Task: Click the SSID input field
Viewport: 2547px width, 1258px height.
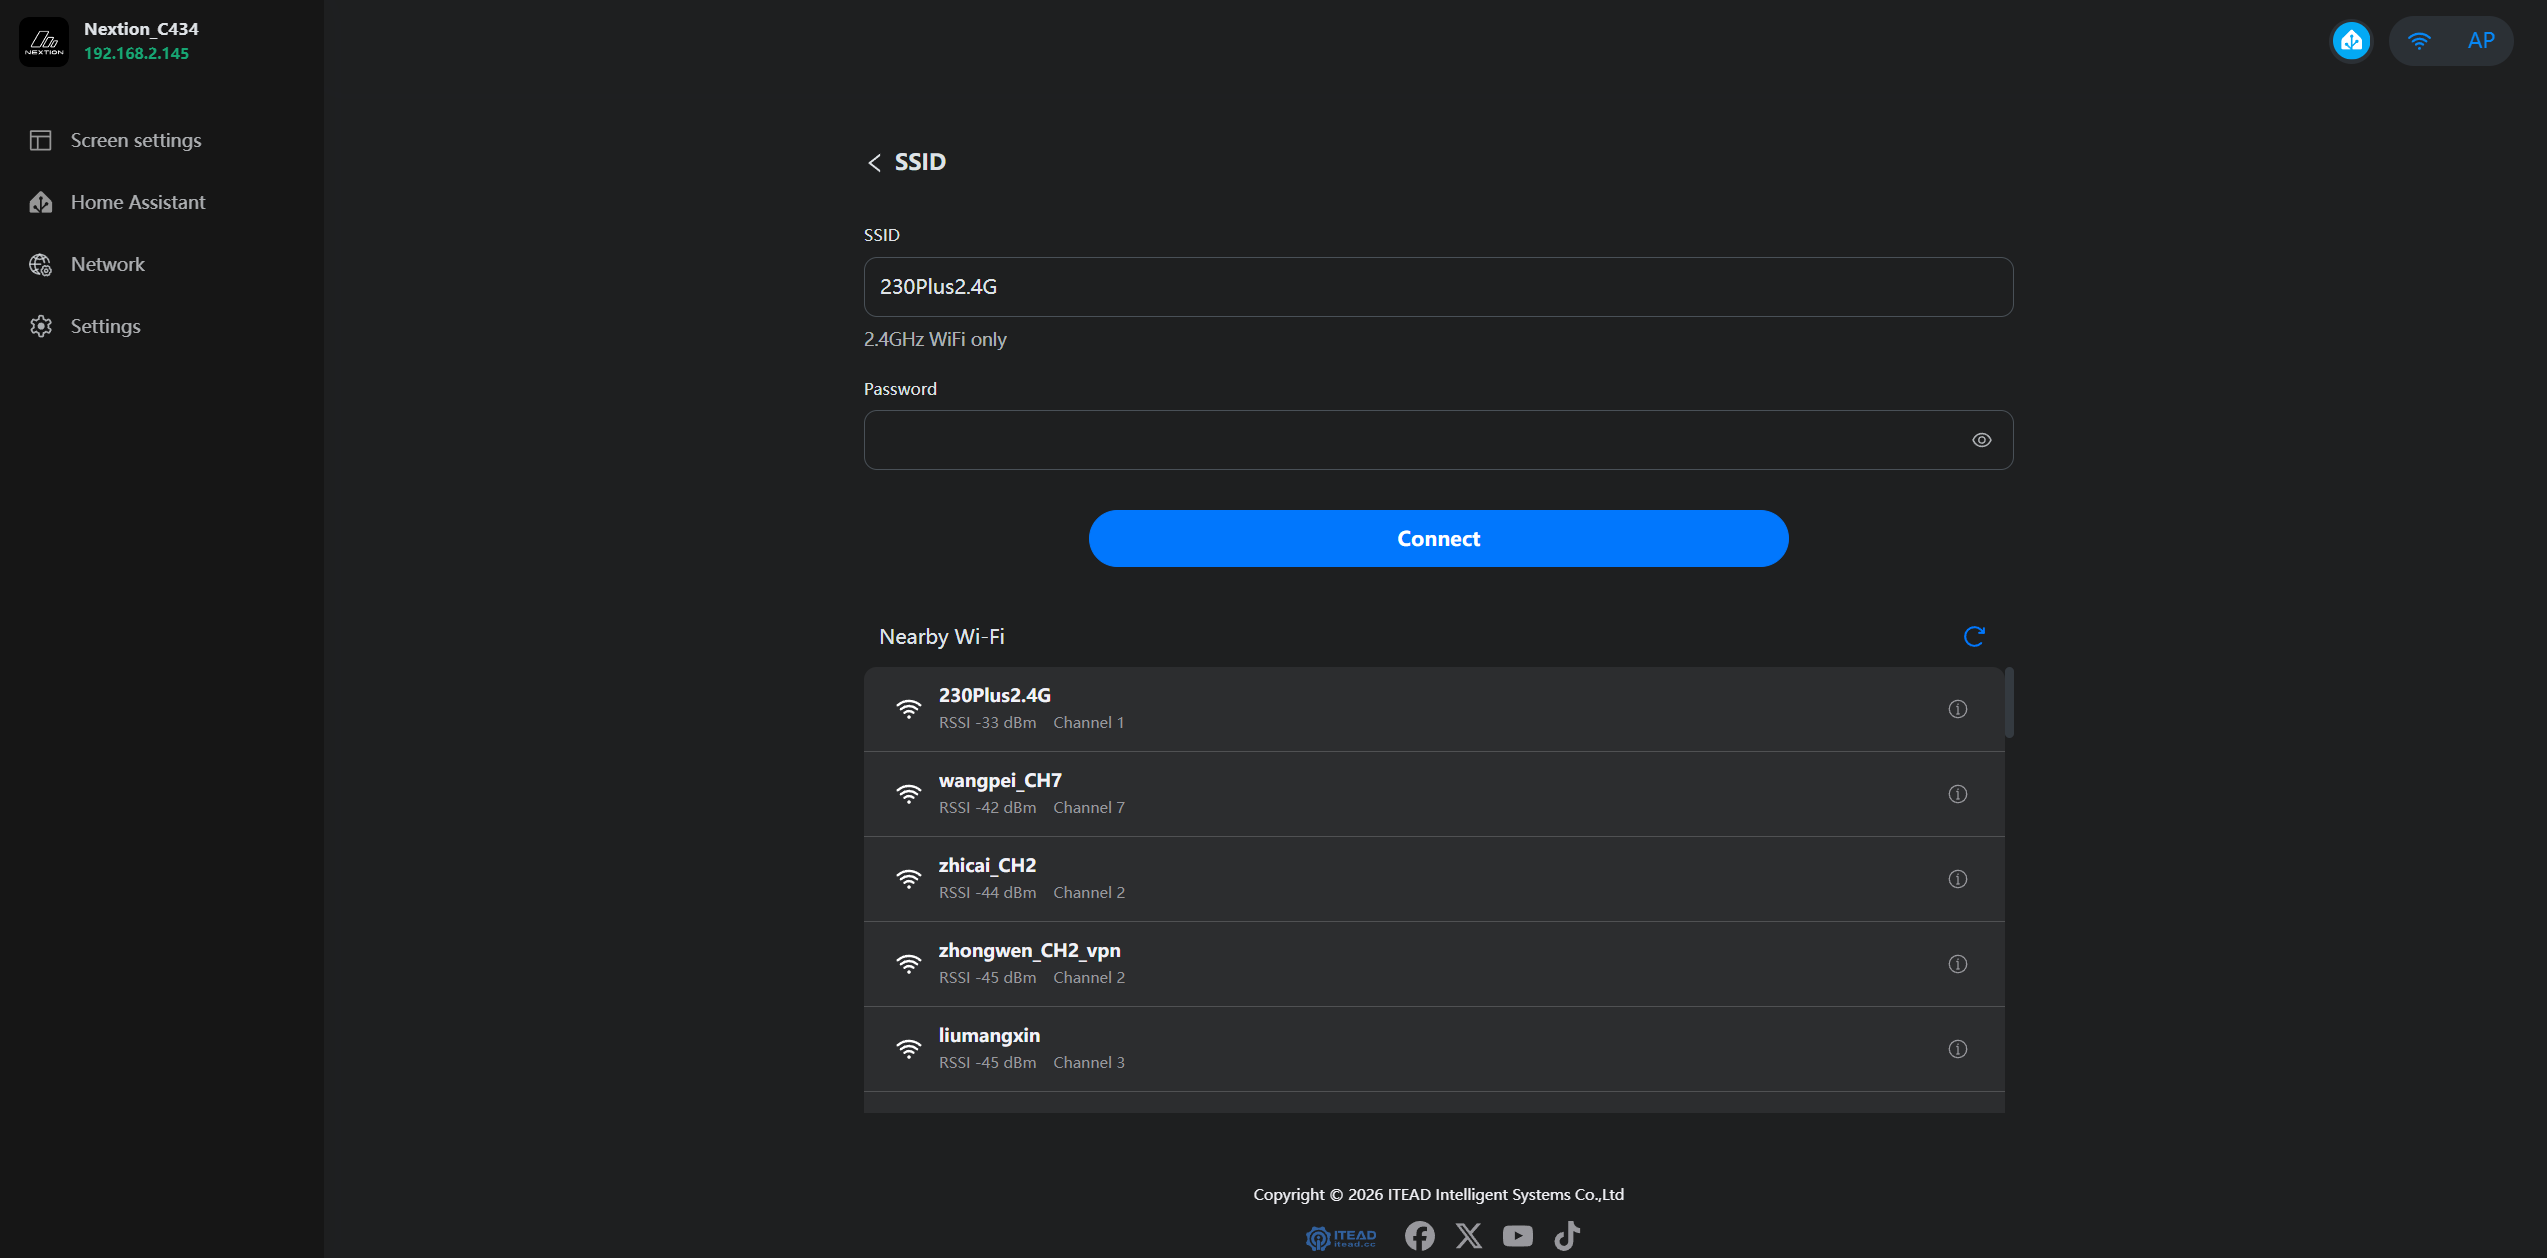Action: tap(1438, 287)
